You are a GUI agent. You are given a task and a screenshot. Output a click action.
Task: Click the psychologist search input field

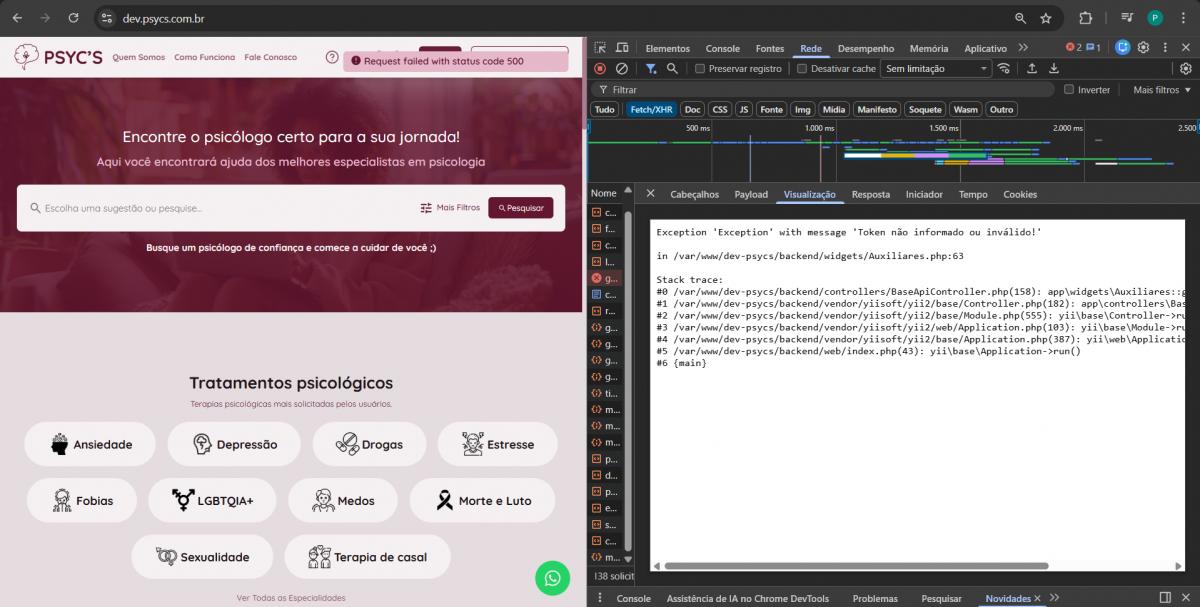[225, 208]
